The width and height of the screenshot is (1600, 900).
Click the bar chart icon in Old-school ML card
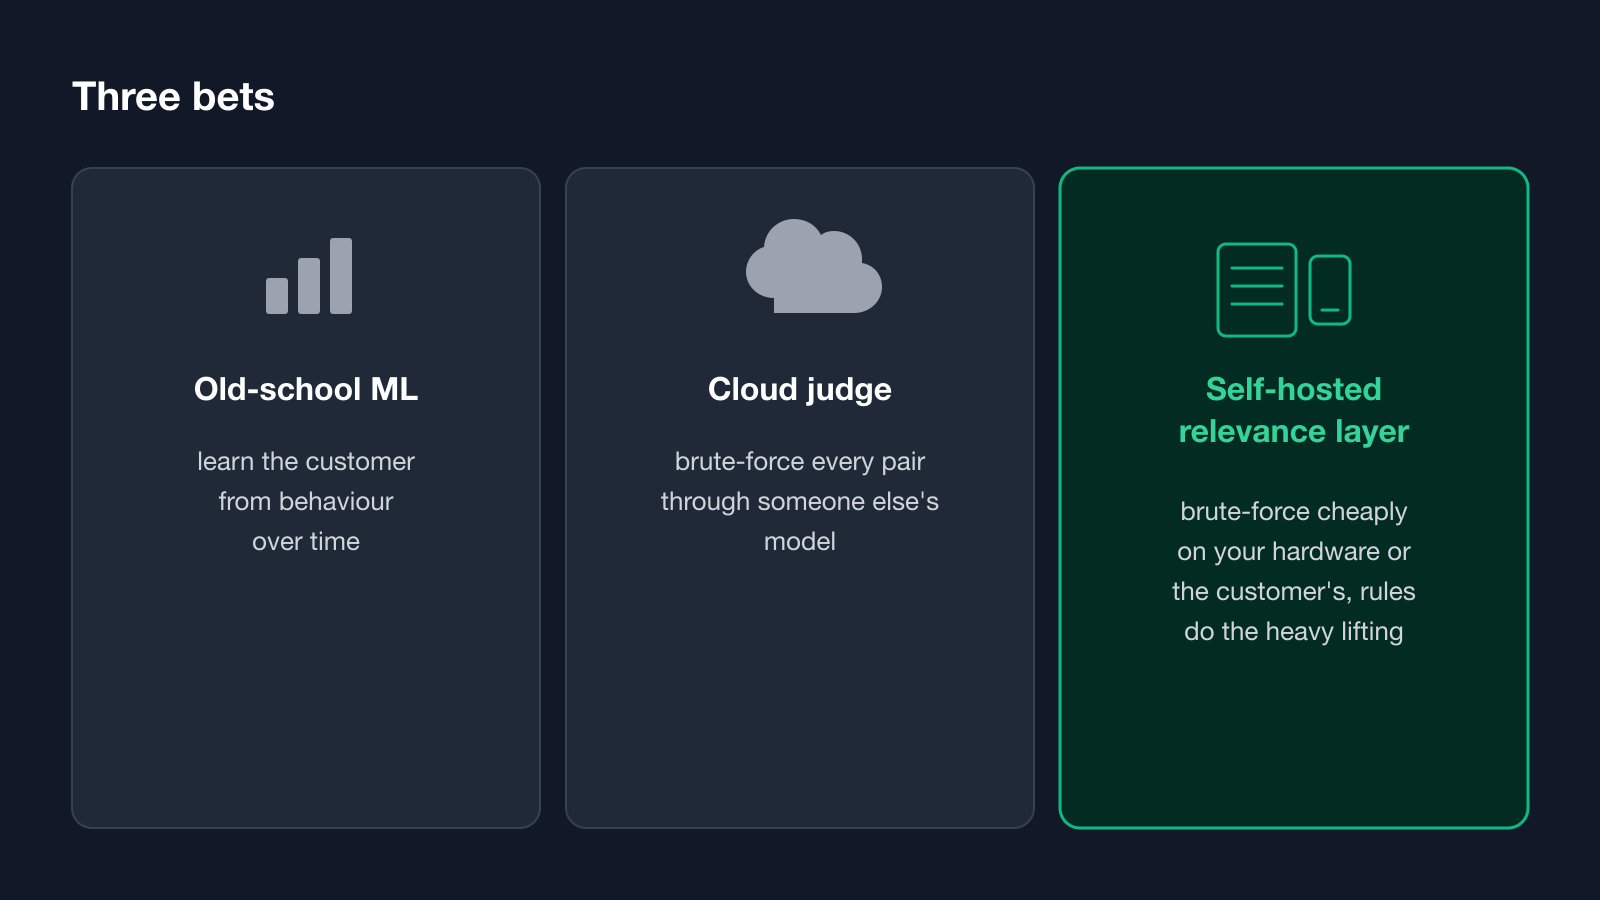308,276
